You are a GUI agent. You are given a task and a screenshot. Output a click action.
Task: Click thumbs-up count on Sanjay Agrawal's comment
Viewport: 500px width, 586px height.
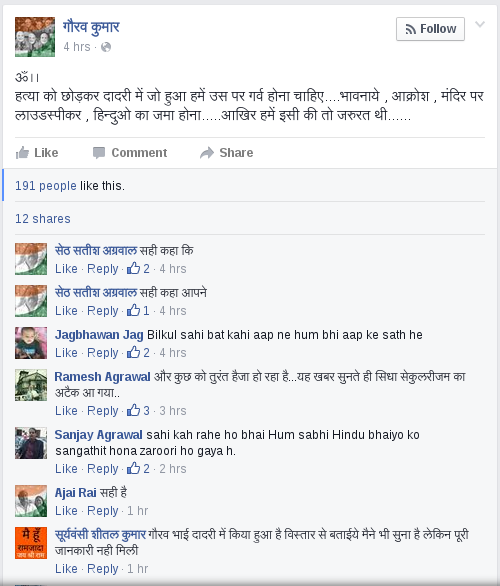[x=138, y=469]
